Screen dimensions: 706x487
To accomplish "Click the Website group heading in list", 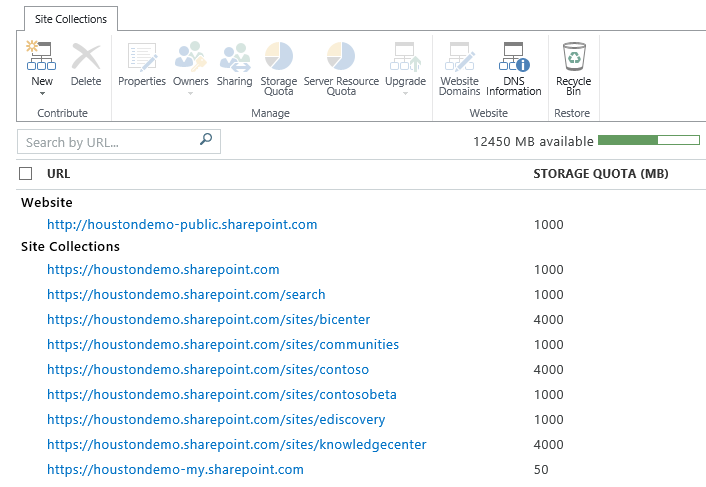I will [46, 203].
